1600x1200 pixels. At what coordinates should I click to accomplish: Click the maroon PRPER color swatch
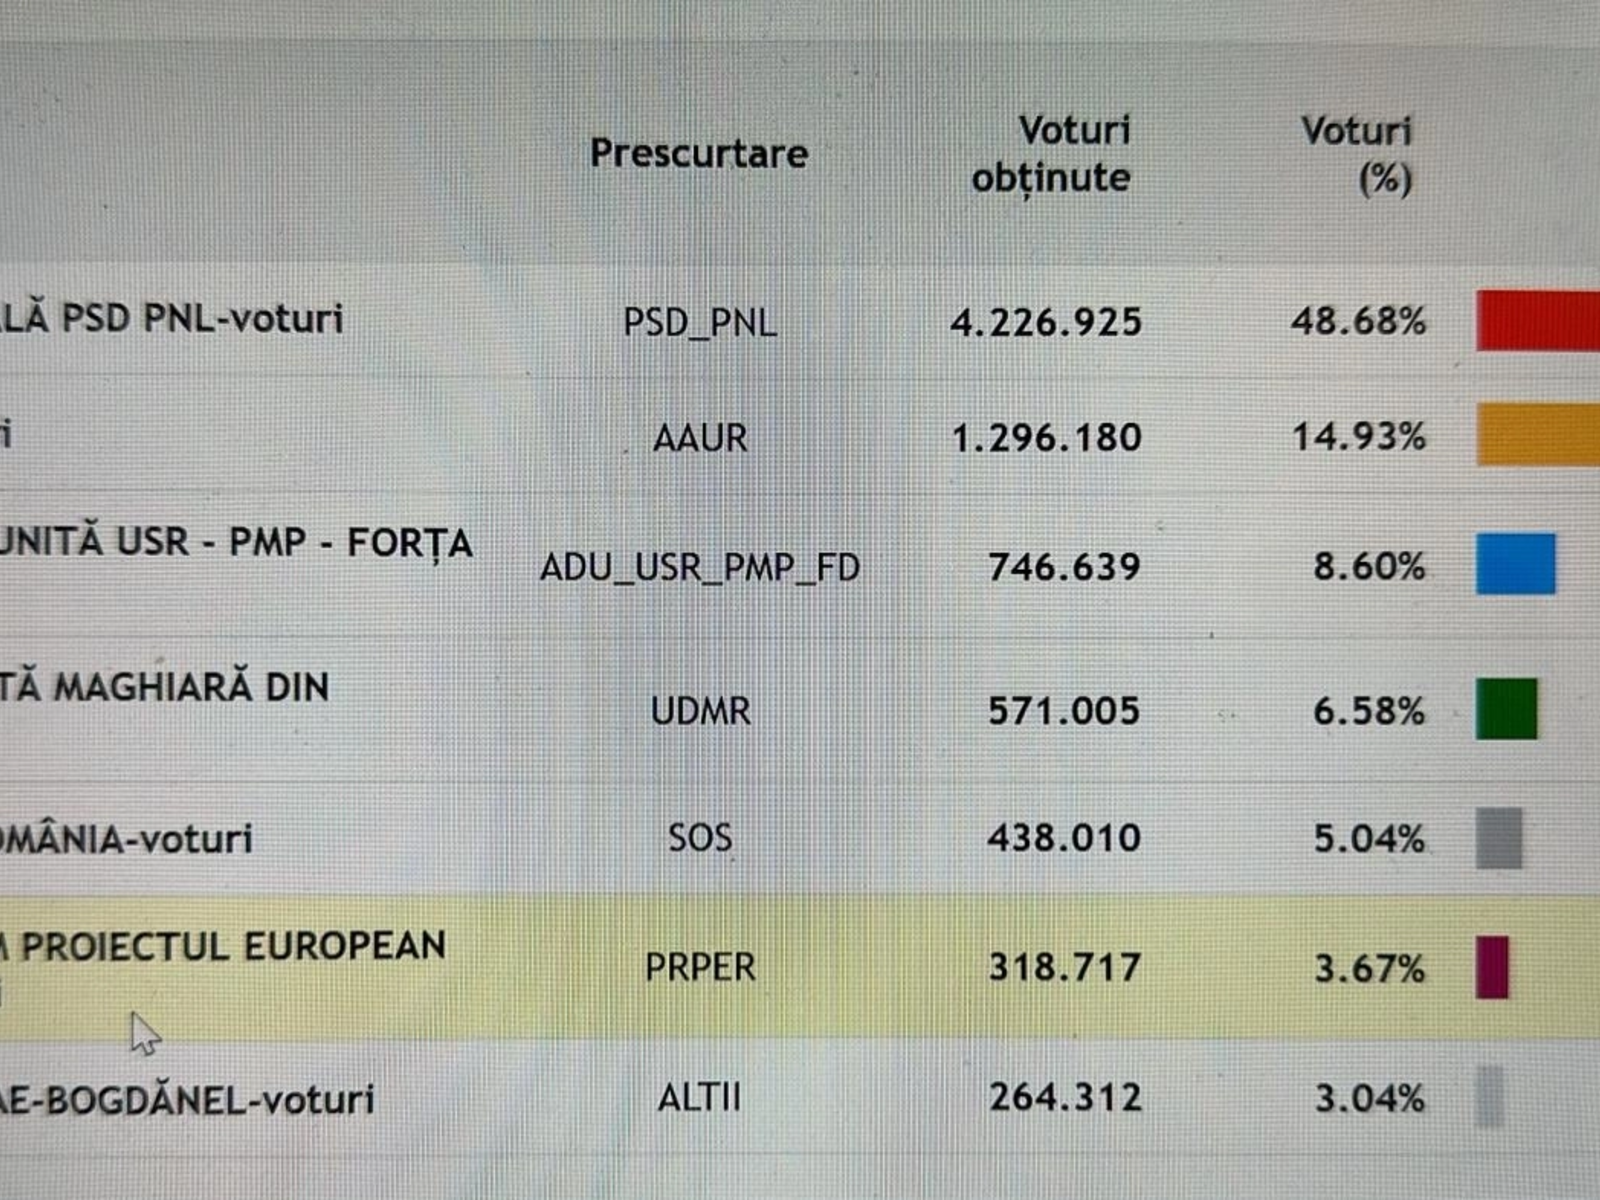click(1492, 967)
